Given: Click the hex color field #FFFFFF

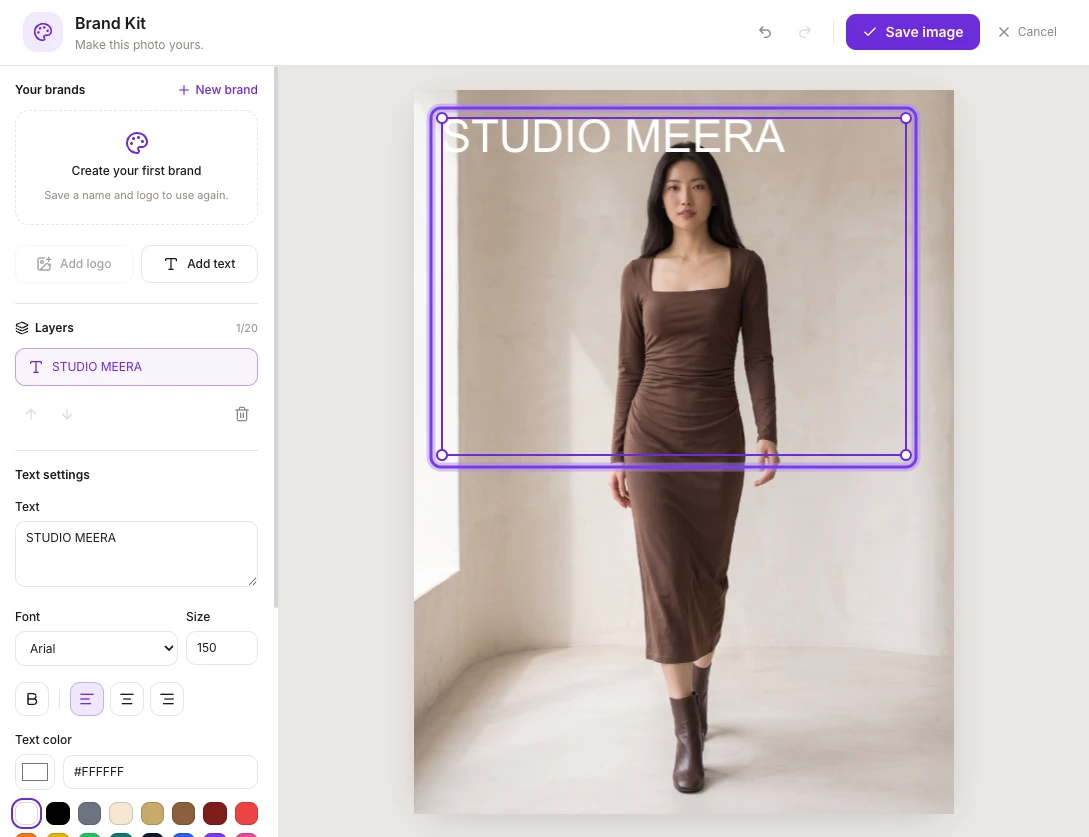Looking at the screenshot, I should (160, 772).
